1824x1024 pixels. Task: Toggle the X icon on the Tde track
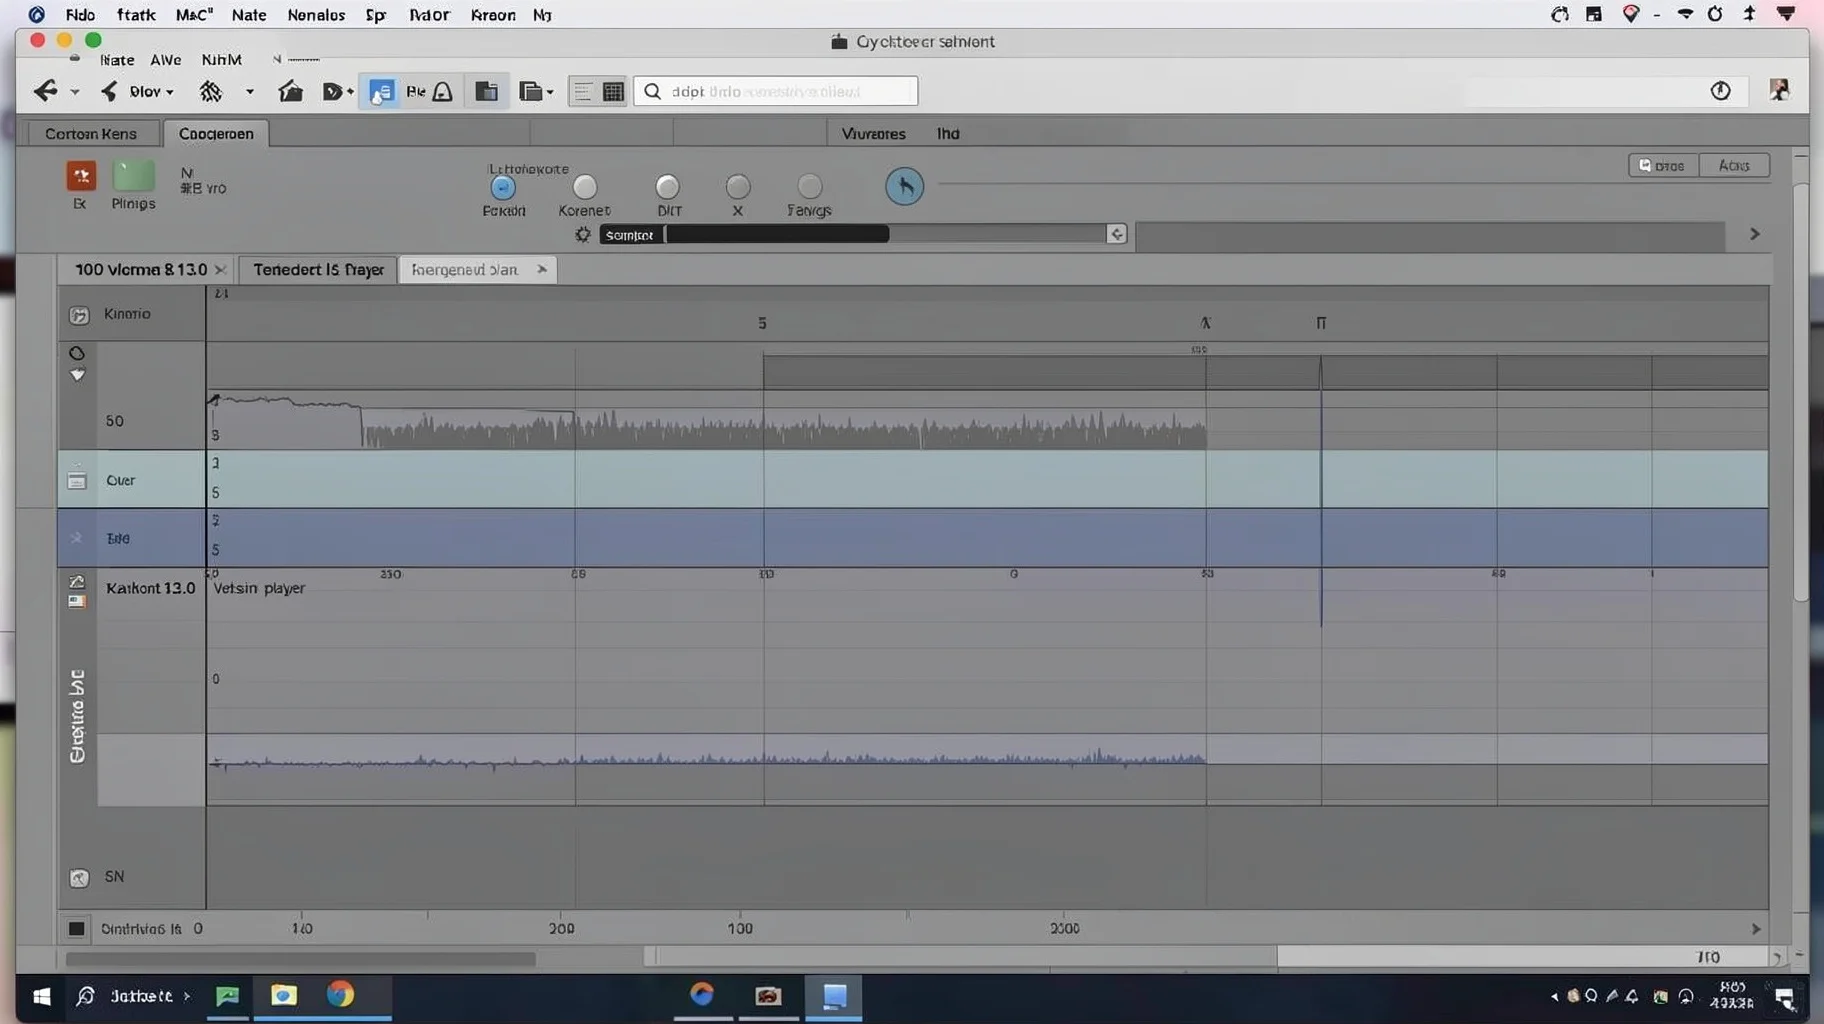(x=76, y=538)
